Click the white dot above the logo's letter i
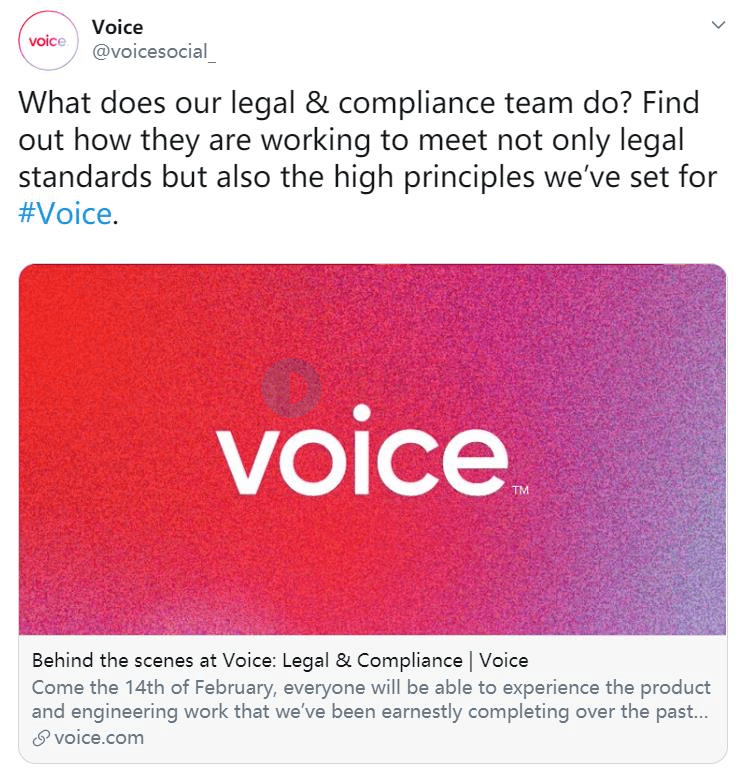This screenshot has height=776, width=746. coord(362,413)
